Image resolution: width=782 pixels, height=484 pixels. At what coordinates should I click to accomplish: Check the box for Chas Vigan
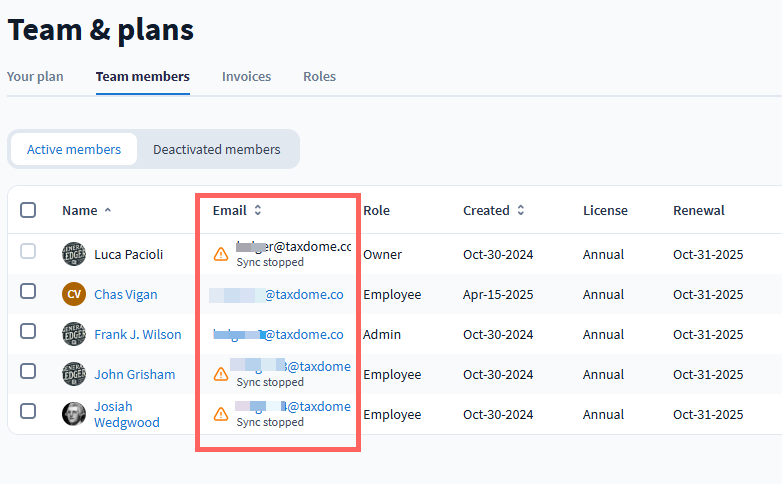coord(28,291)
